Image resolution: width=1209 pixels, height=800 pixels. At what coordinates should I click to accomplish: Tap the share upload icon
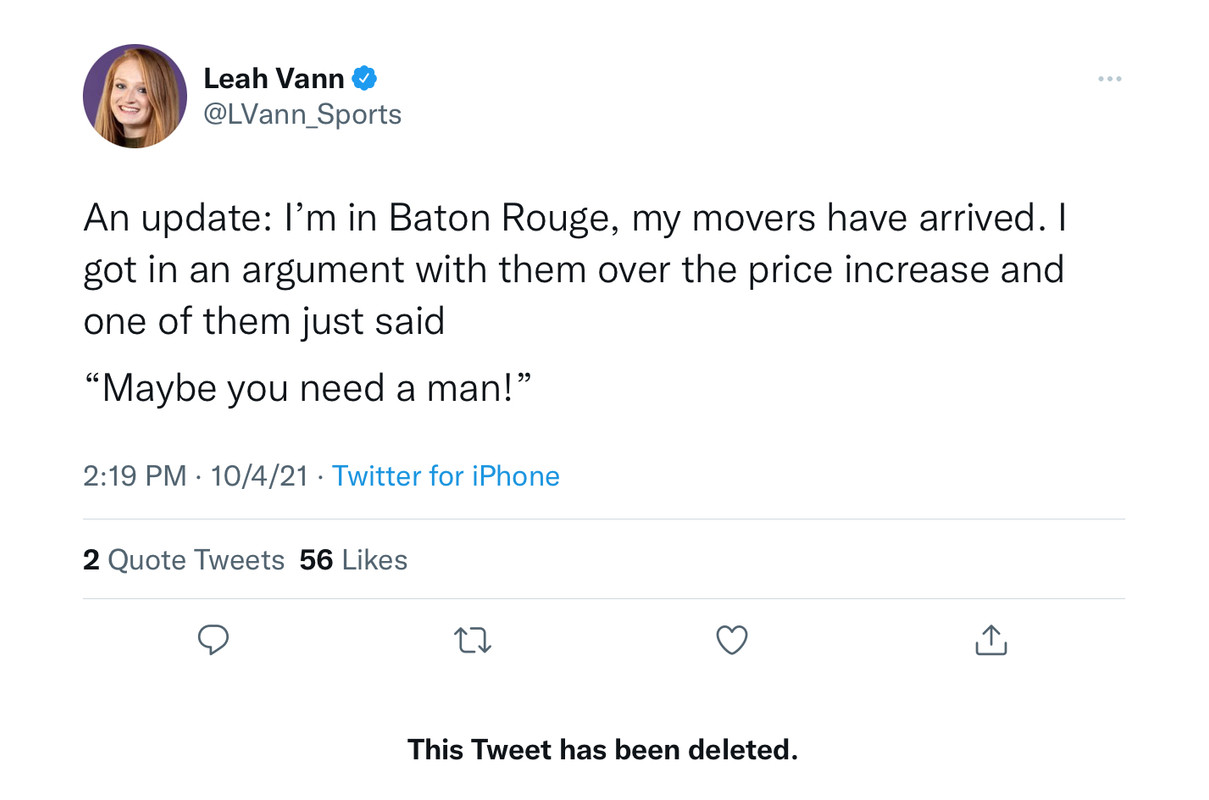991,640
